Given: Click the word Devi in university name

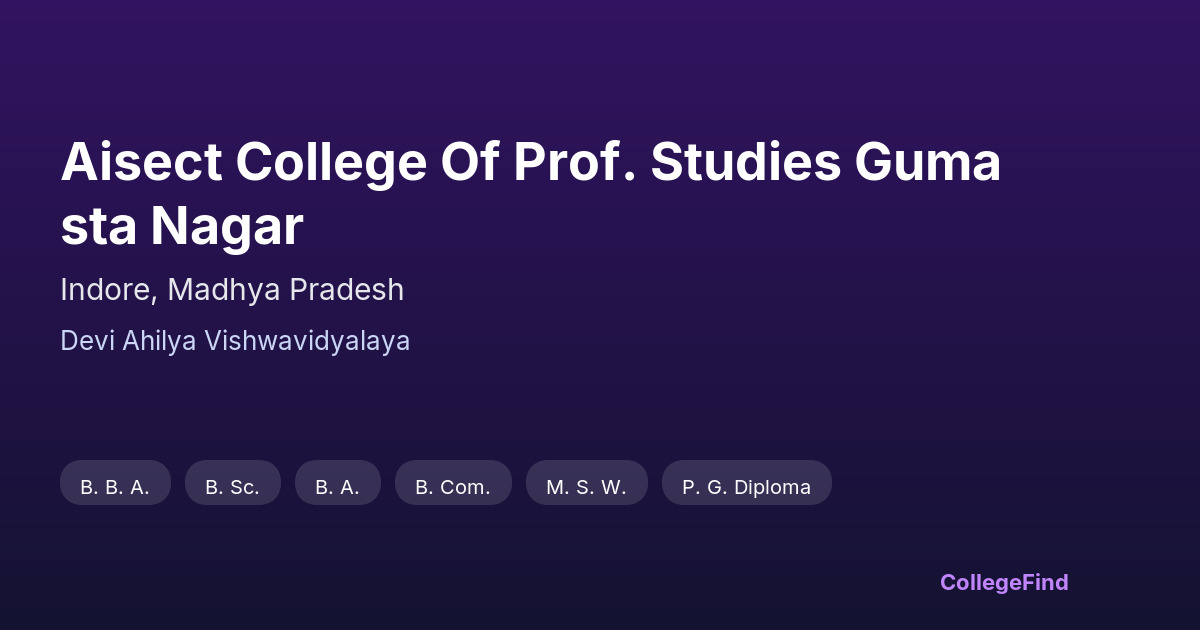Looking at the screenshot, I should click(x=87, y=341).
